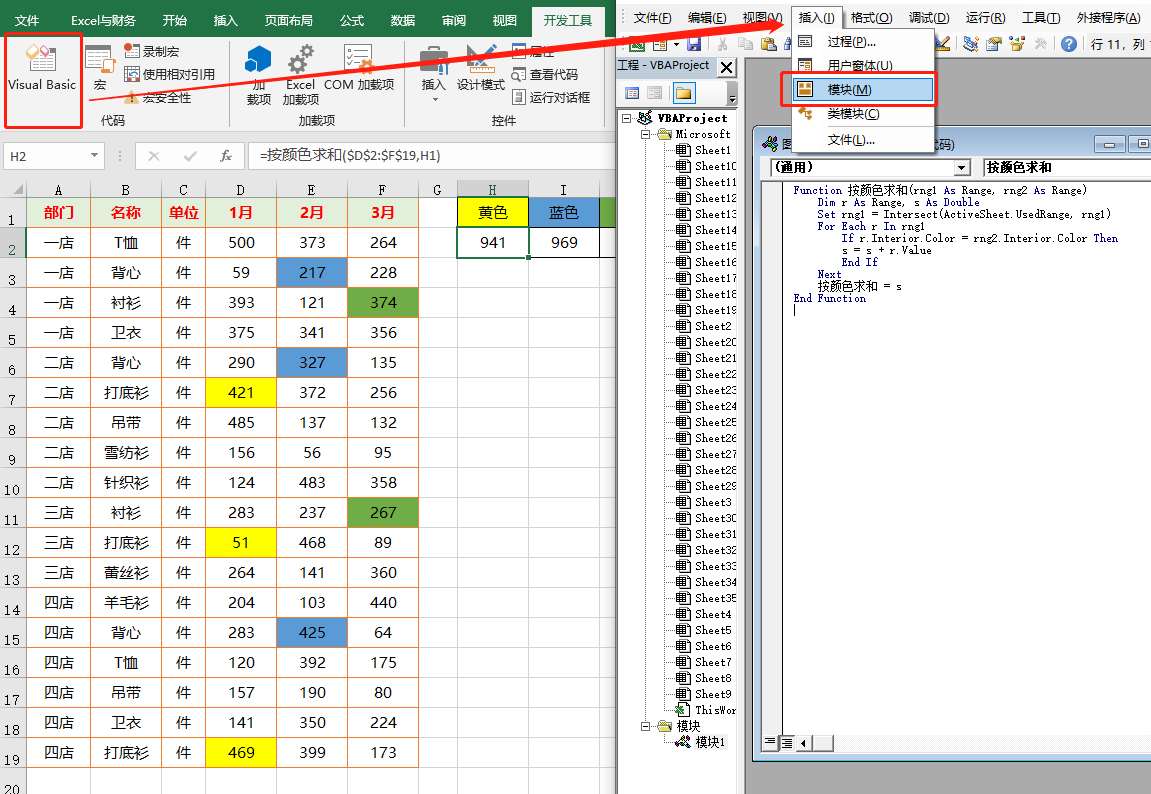This screenshot has height=794, width=1151.
Task: Click the fx insert function icon
Action: pos(226,156)
